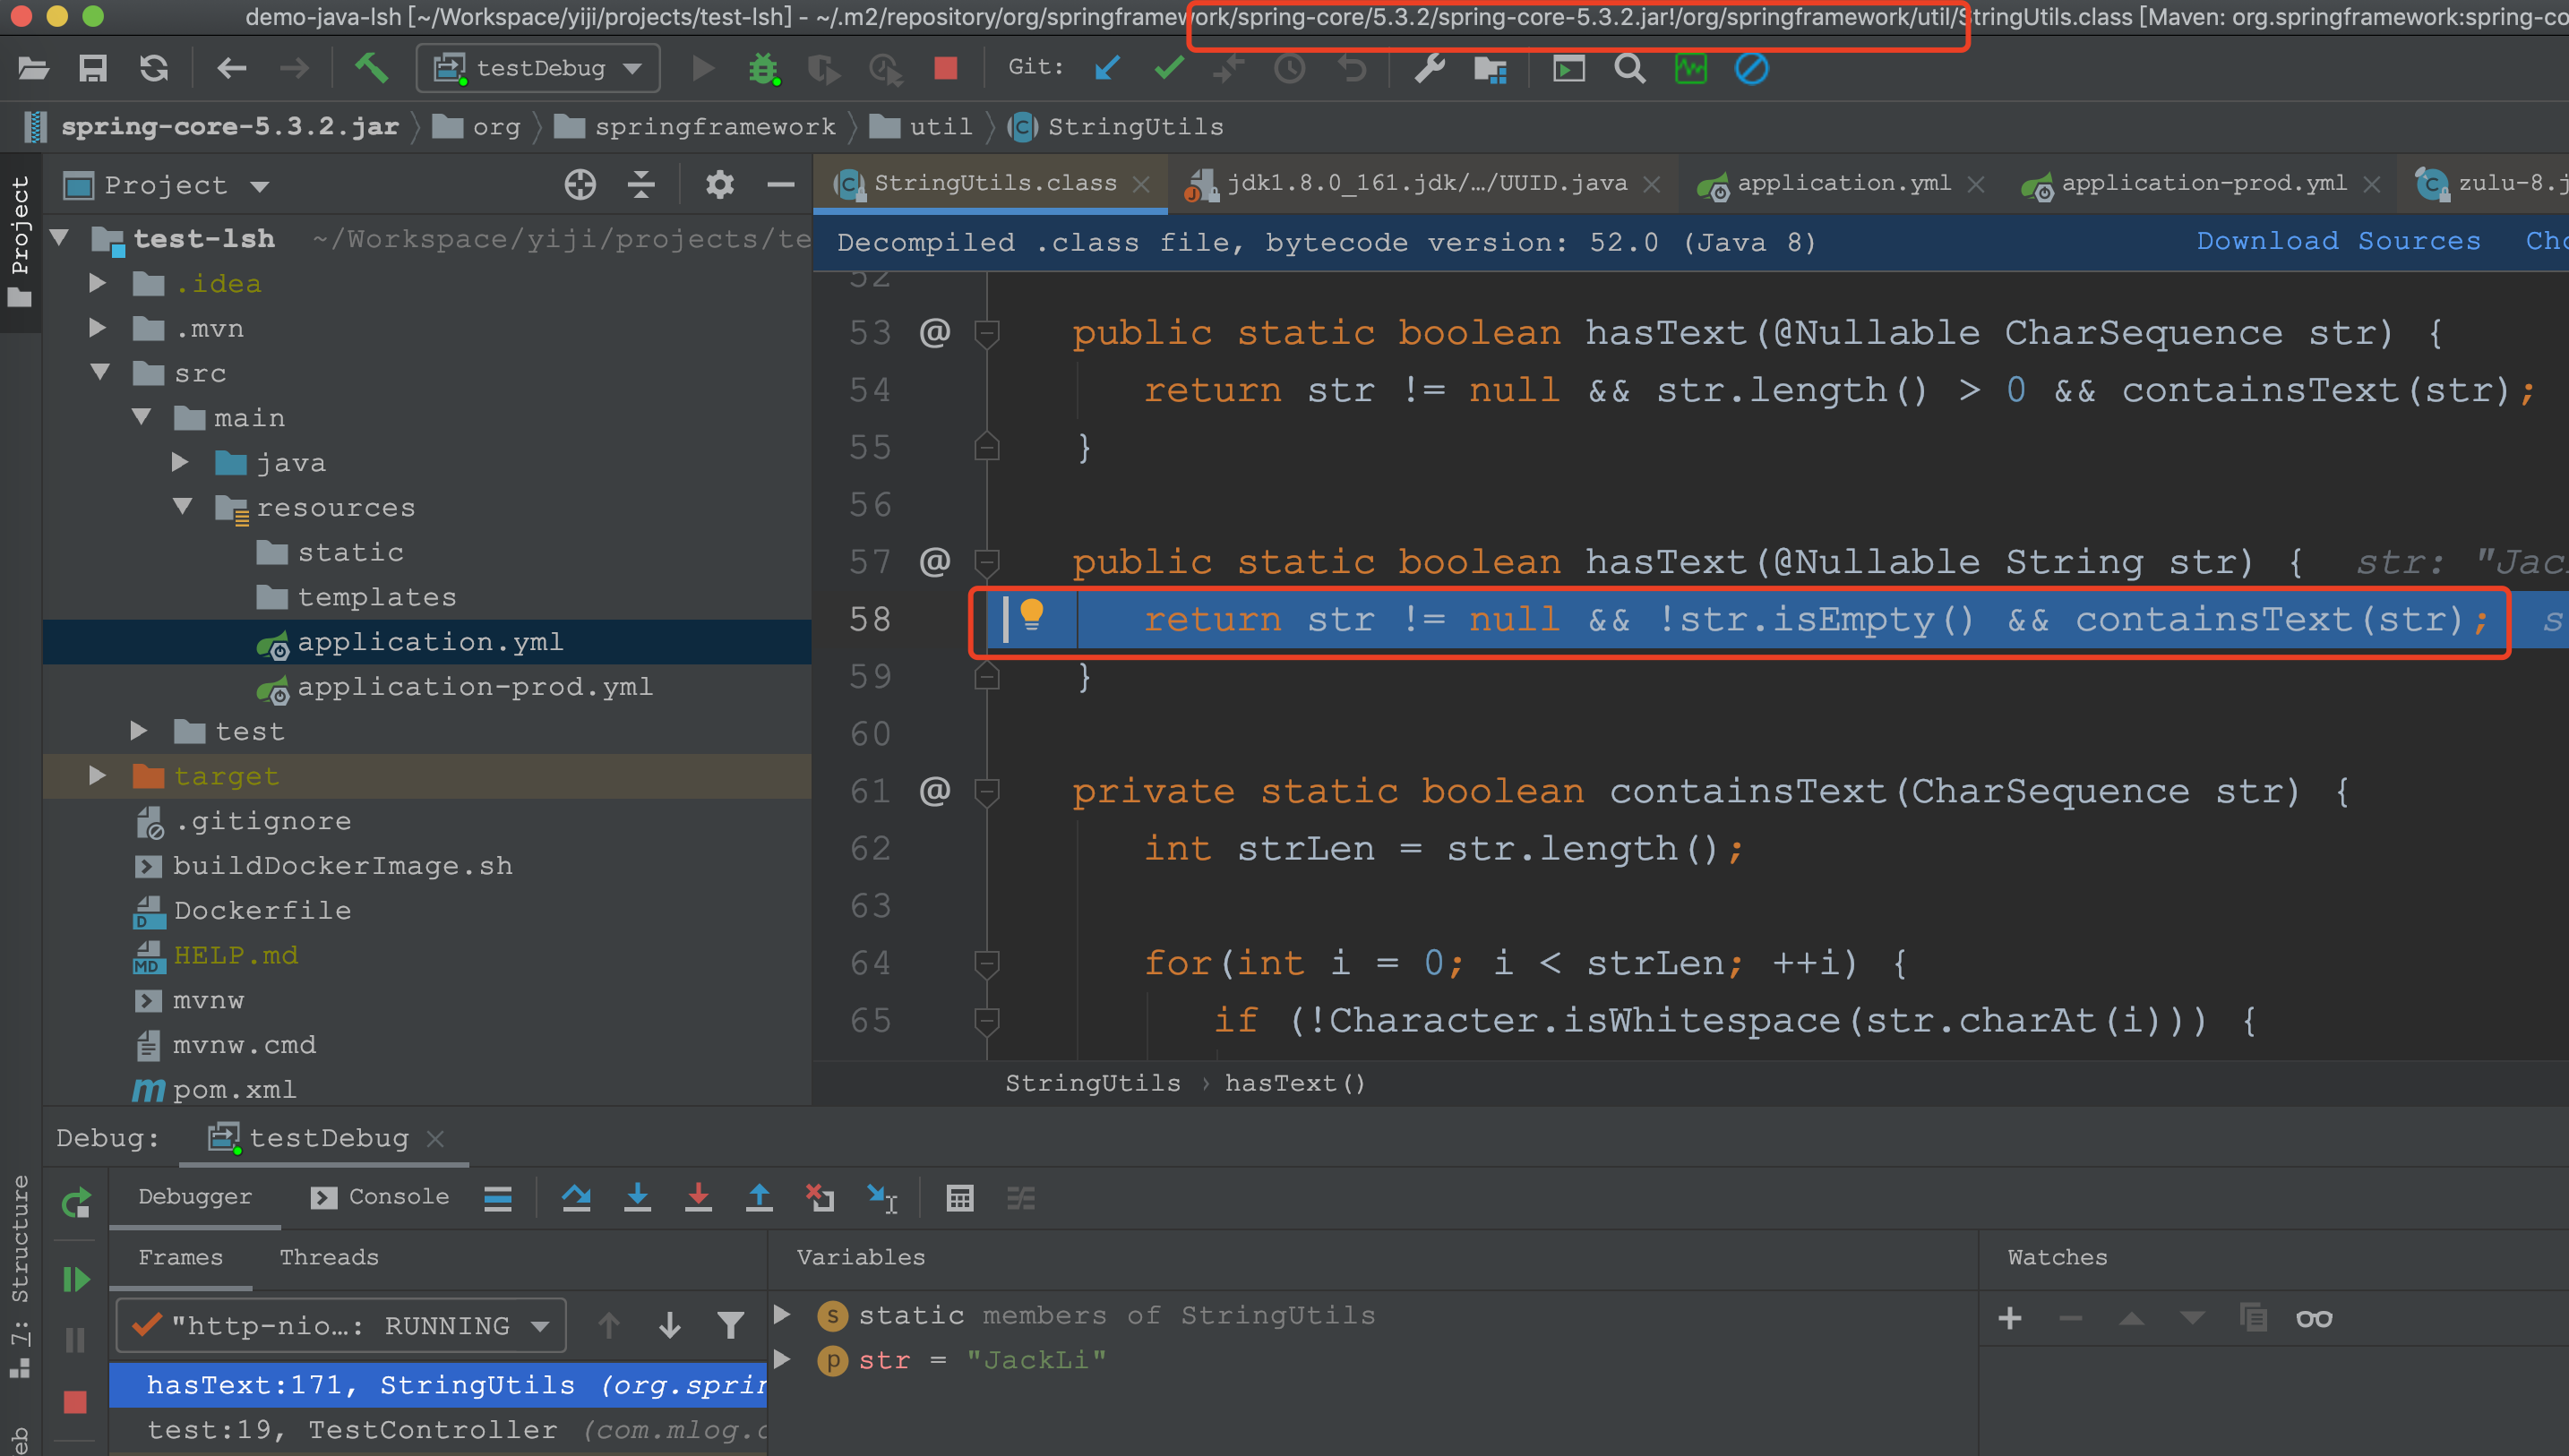Expand the .idea folder
This screenshot has width=2569, height=1456.
tap(97, 283)
